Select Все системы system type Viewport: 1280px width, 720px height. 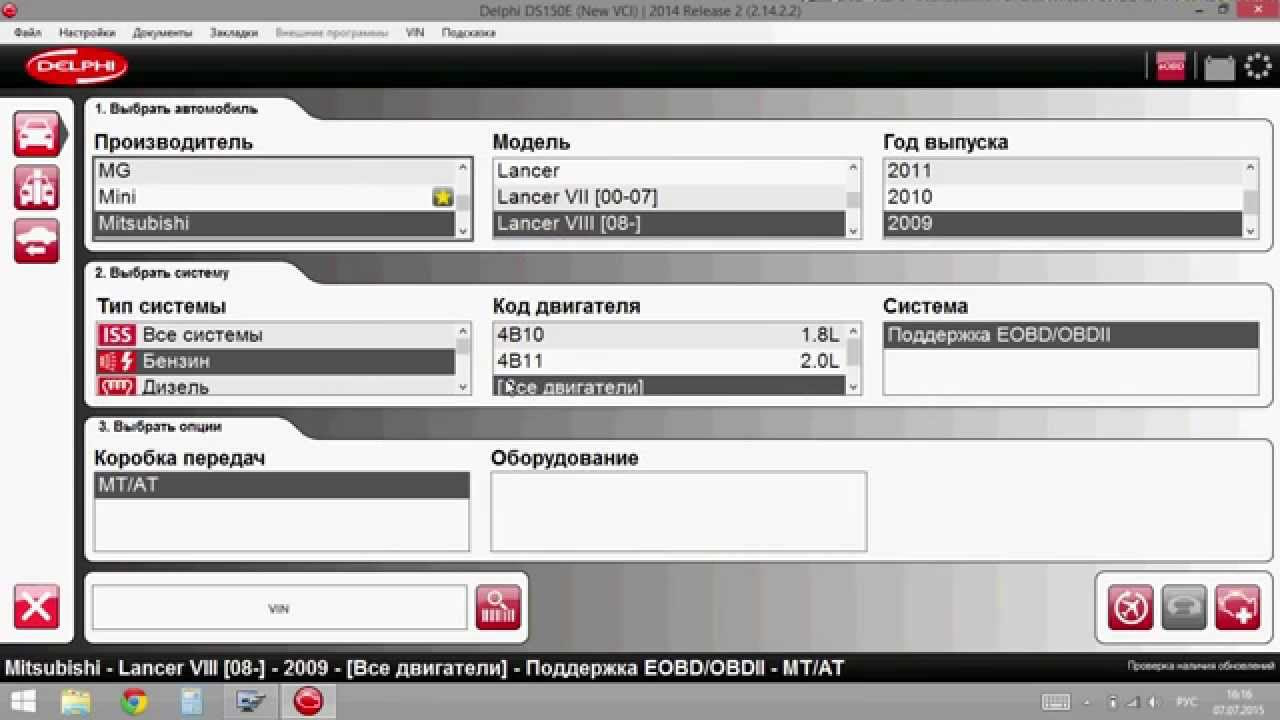click(275, 335)
